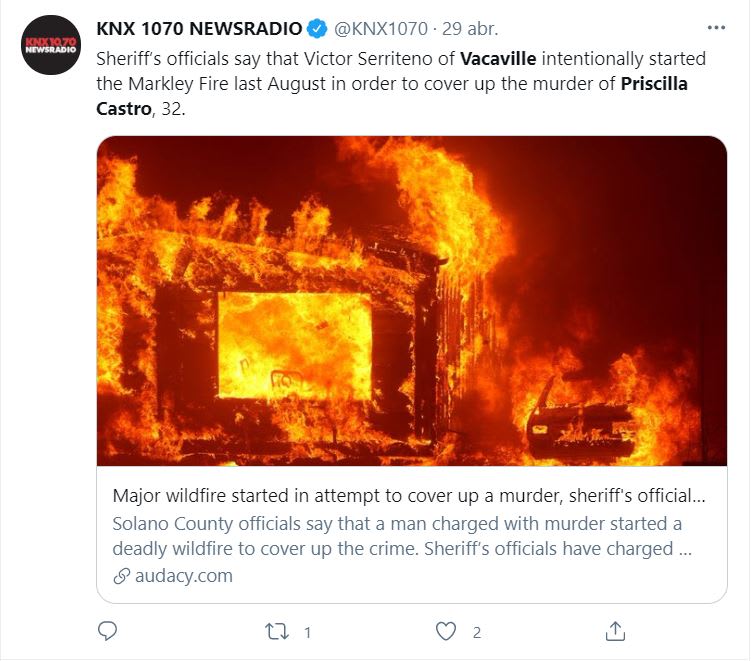Retweet the KNX 1070 post
Screen dimensions: 751x661
[x=277, y=632]
